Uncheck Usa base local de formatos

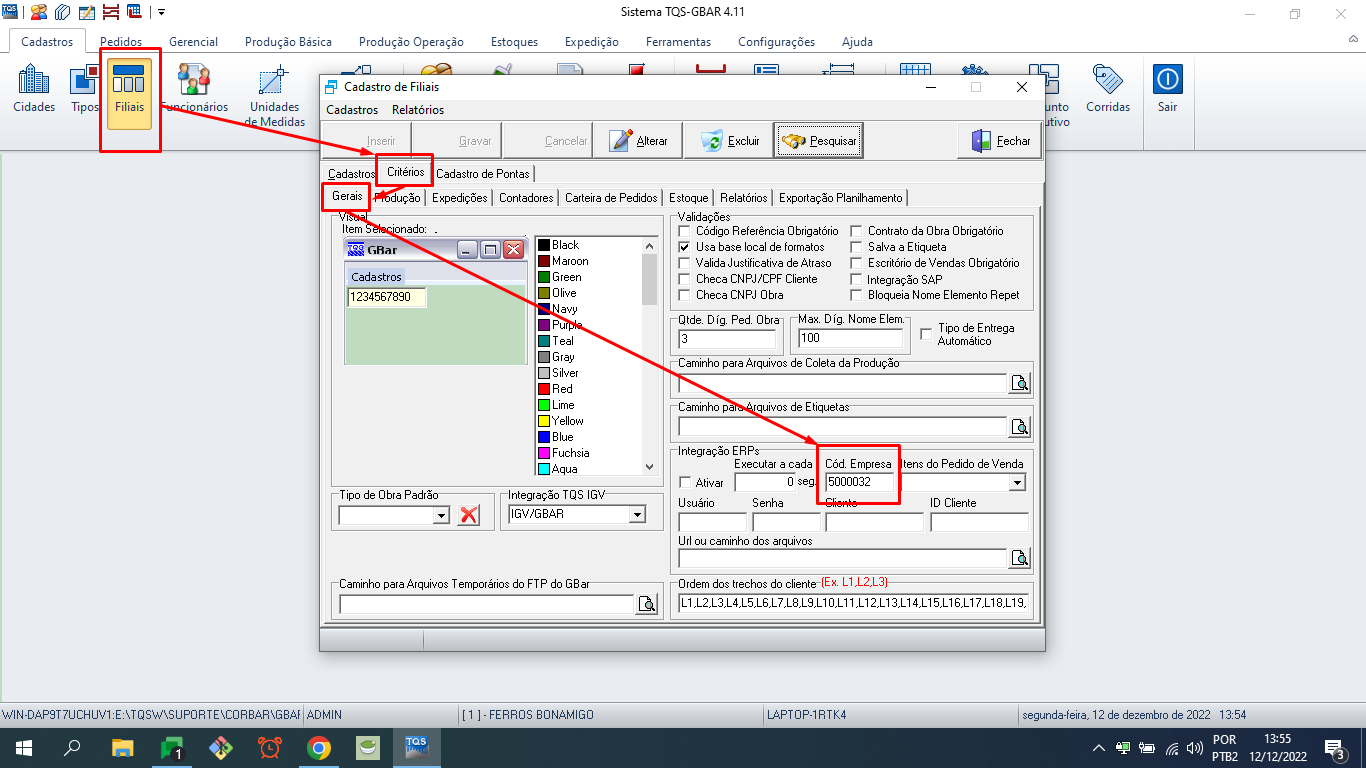click(685, 247)
